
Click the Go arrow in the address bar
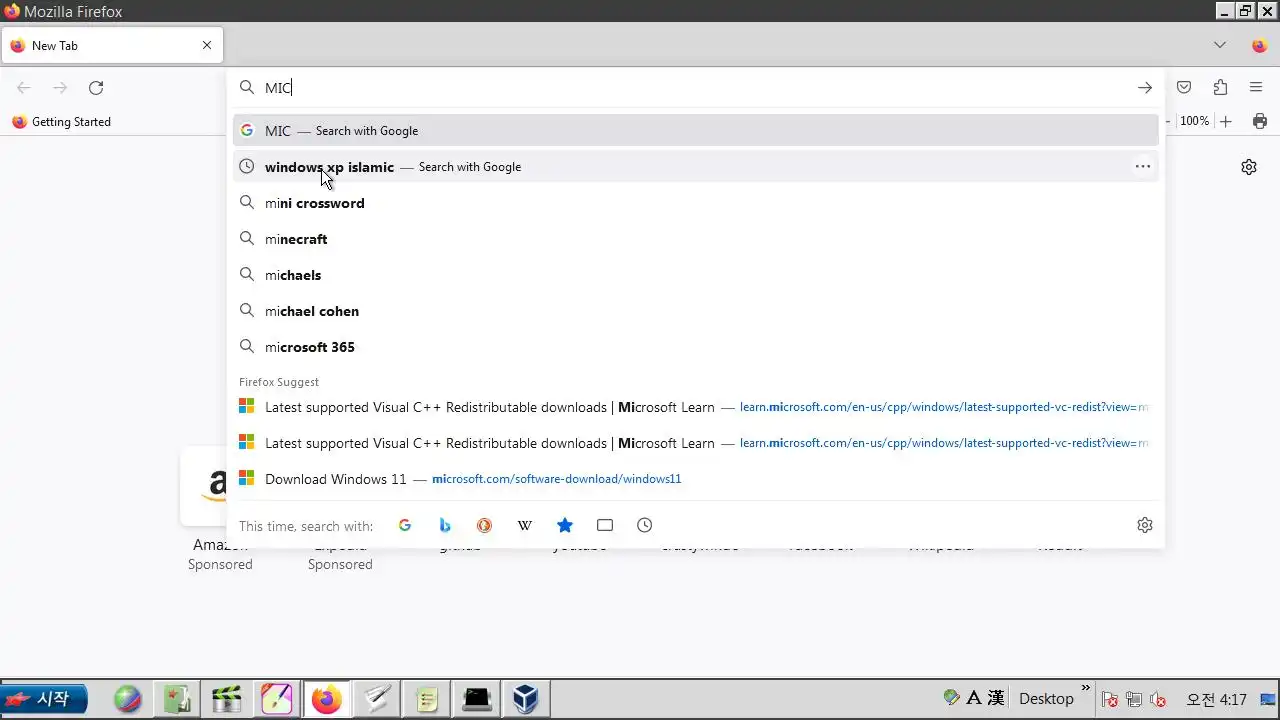1144,88
